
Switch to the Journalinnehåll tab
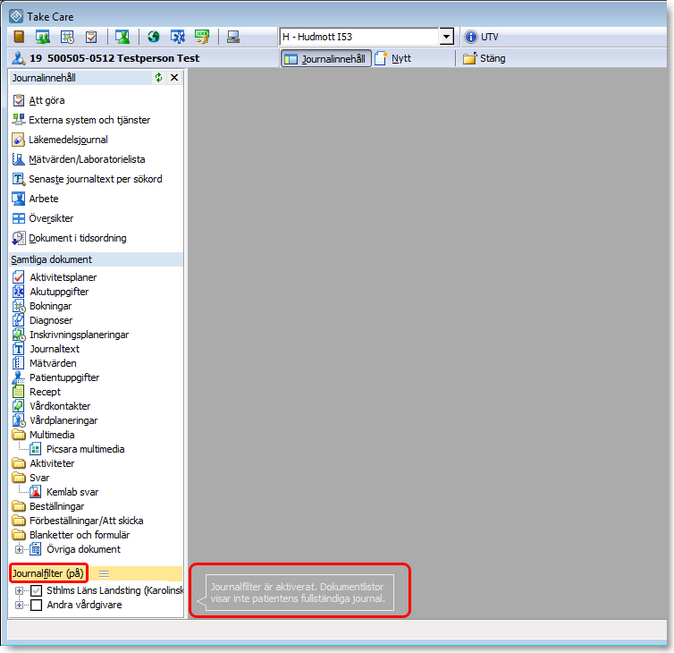point(326,58)
